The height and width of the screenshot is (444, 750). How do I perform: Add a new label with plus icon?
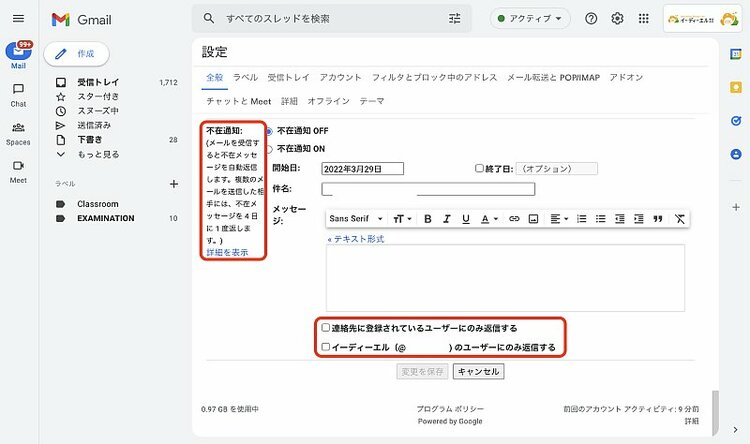coord(174,184)
